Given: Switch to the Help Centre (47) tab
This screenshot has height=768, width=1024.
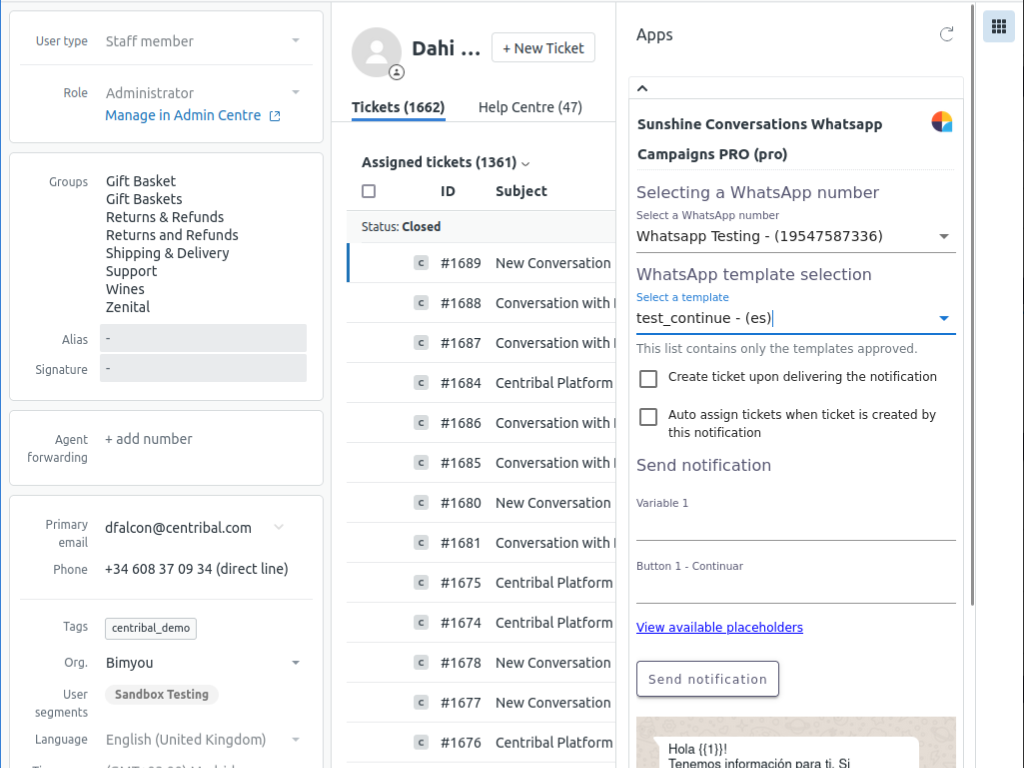Looking at the screenshot, I should point(530,107).
